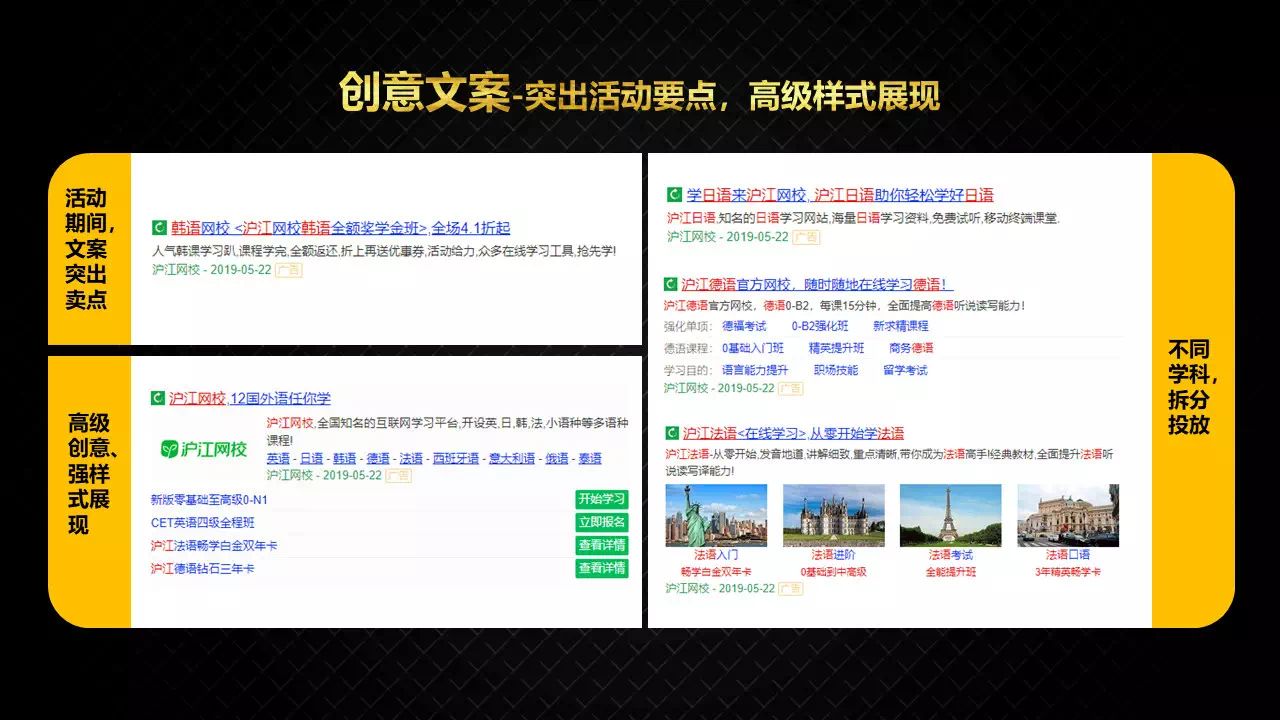Open the 沪江网校,12国外语任你学 title link
The height and width of the screenshot is (720, 1280).
pos(249,398)
